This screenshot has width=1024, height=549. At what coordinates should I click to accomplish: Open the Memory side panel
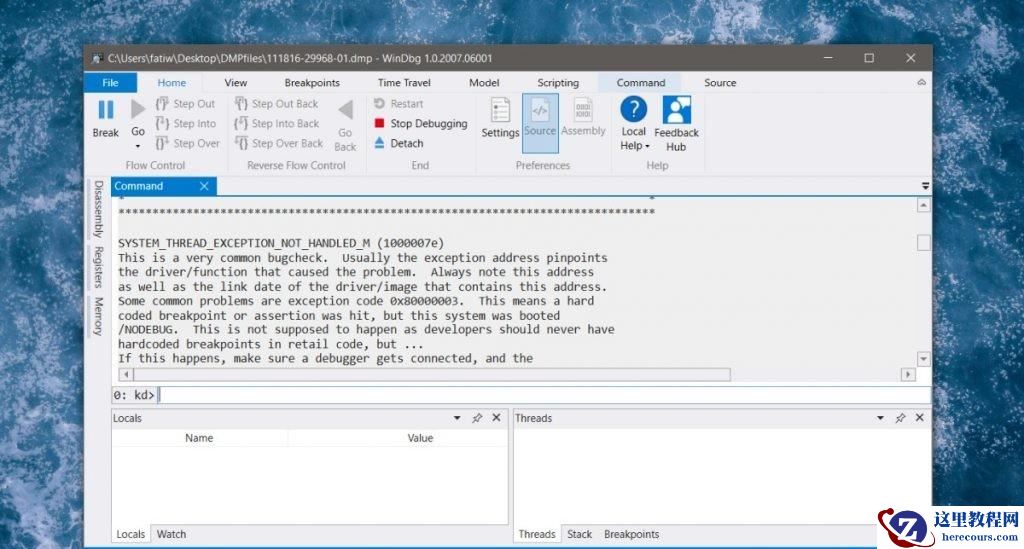click(x=98, y=316)
